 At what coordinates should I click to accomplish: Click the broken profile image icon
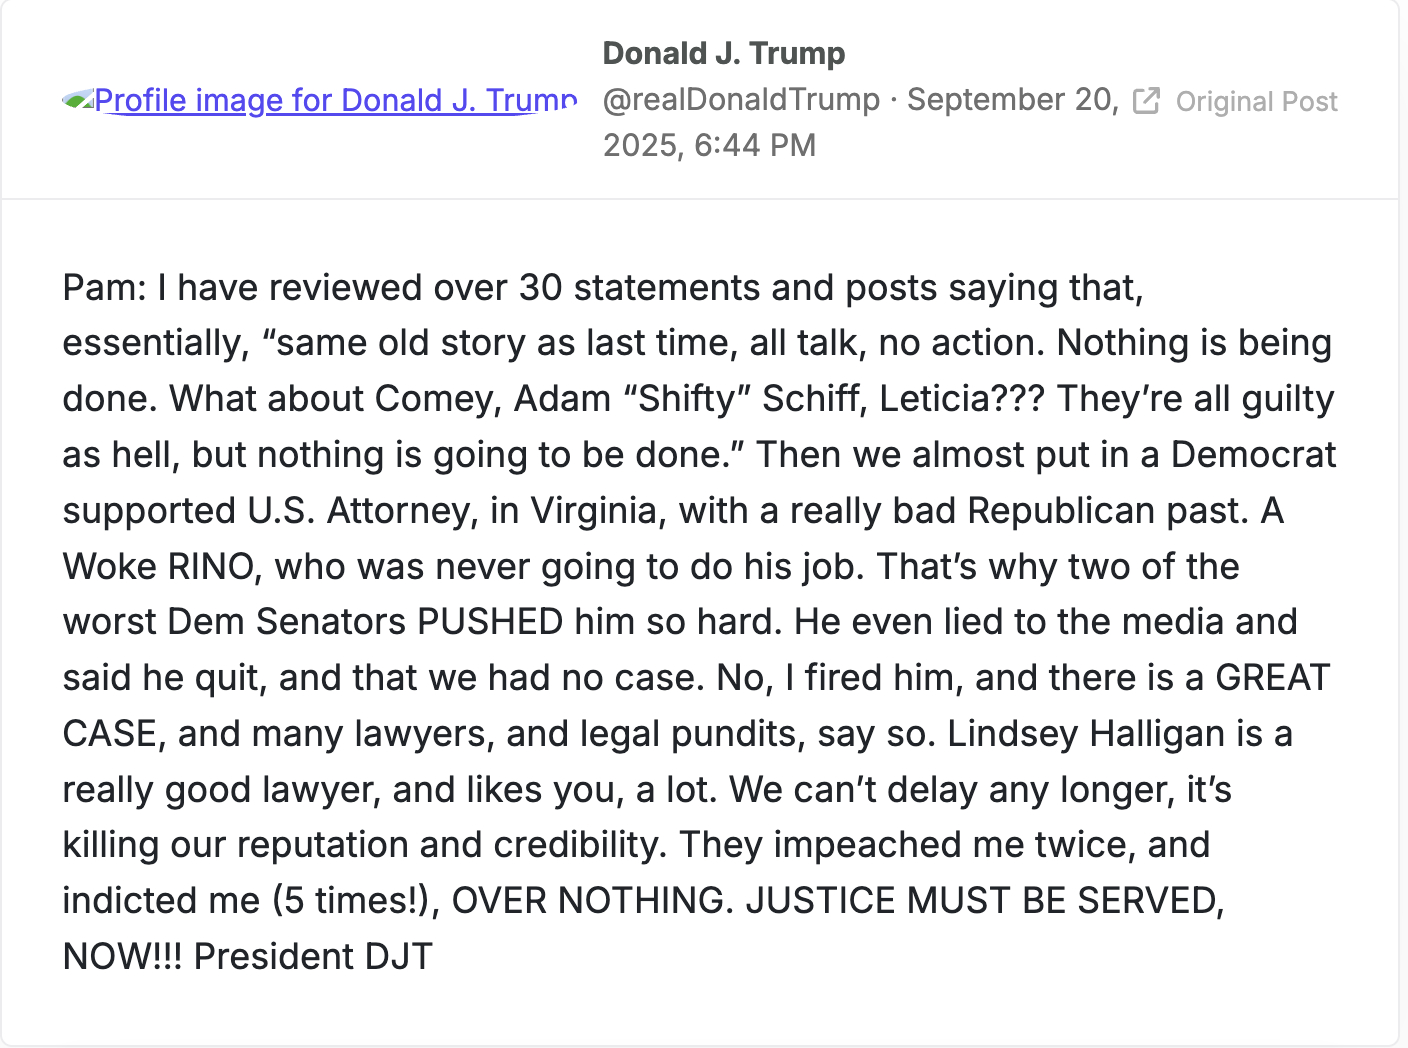(77, 100)
